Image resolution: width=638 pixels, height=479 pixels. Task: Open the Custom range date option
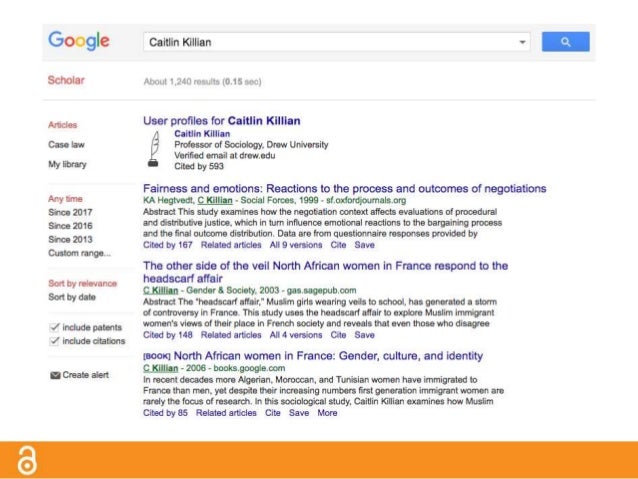[79, 253]
